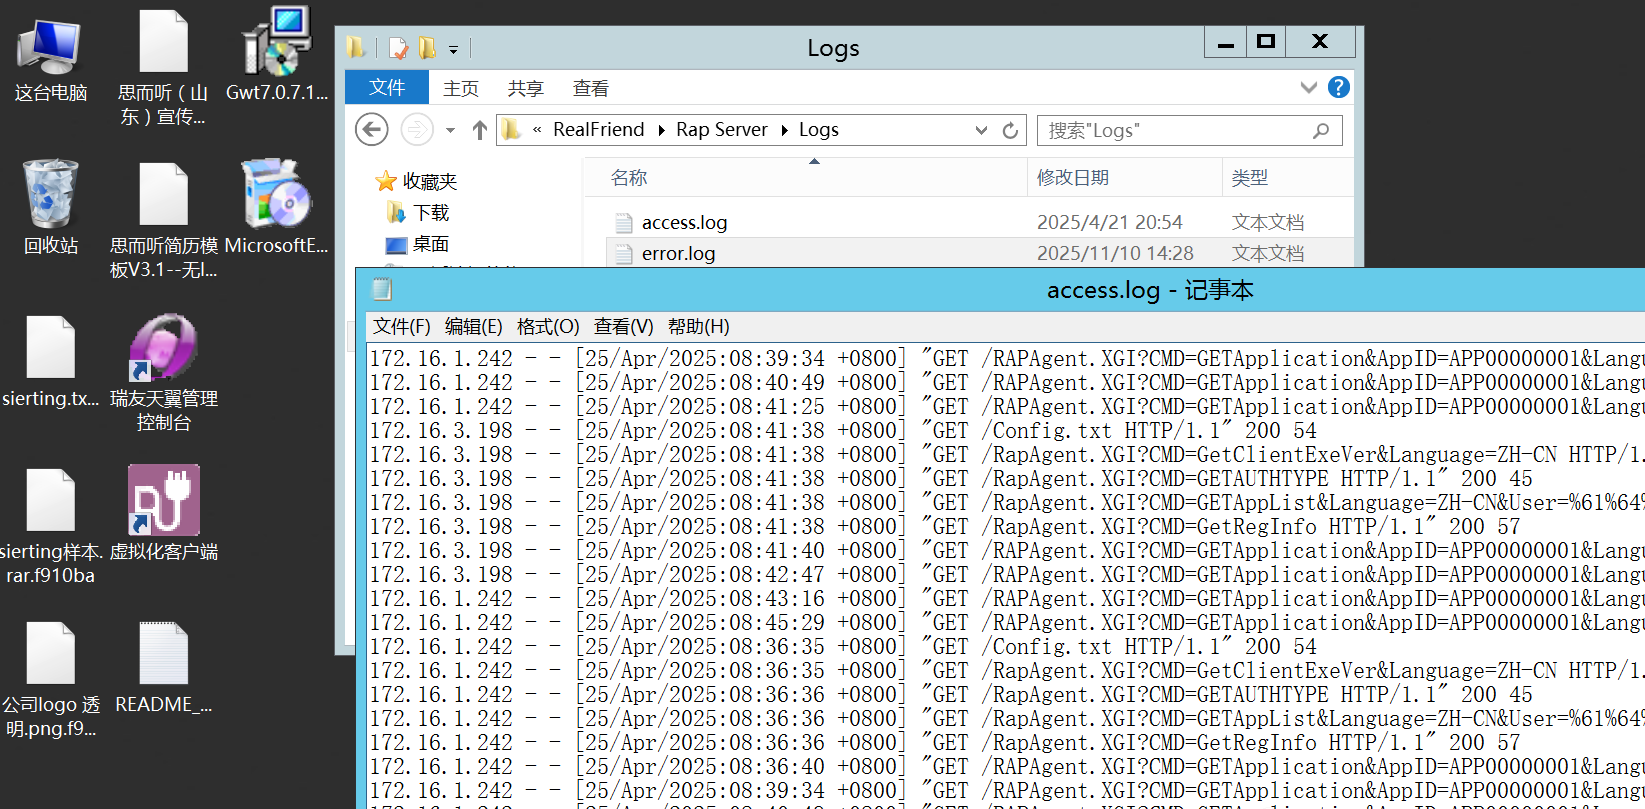Screen dimensions: 1645x809
Task: Open the address bar history dropdown
Action: point(981,130)
